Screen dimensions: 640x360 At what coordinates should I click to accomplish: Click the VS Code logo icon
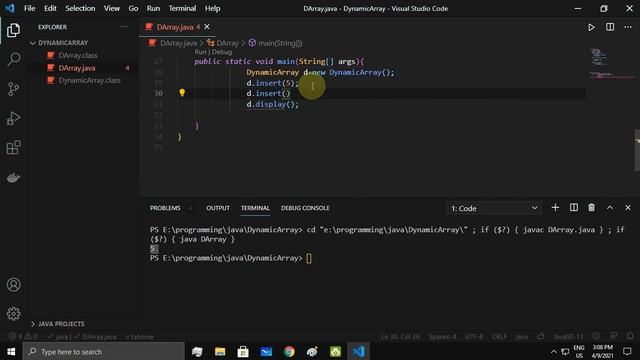[9, 8]
